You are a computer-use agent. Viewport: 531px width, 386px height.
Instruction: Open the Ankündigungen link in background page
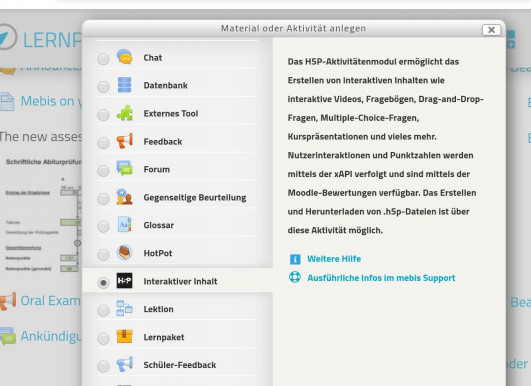[51, 336]
